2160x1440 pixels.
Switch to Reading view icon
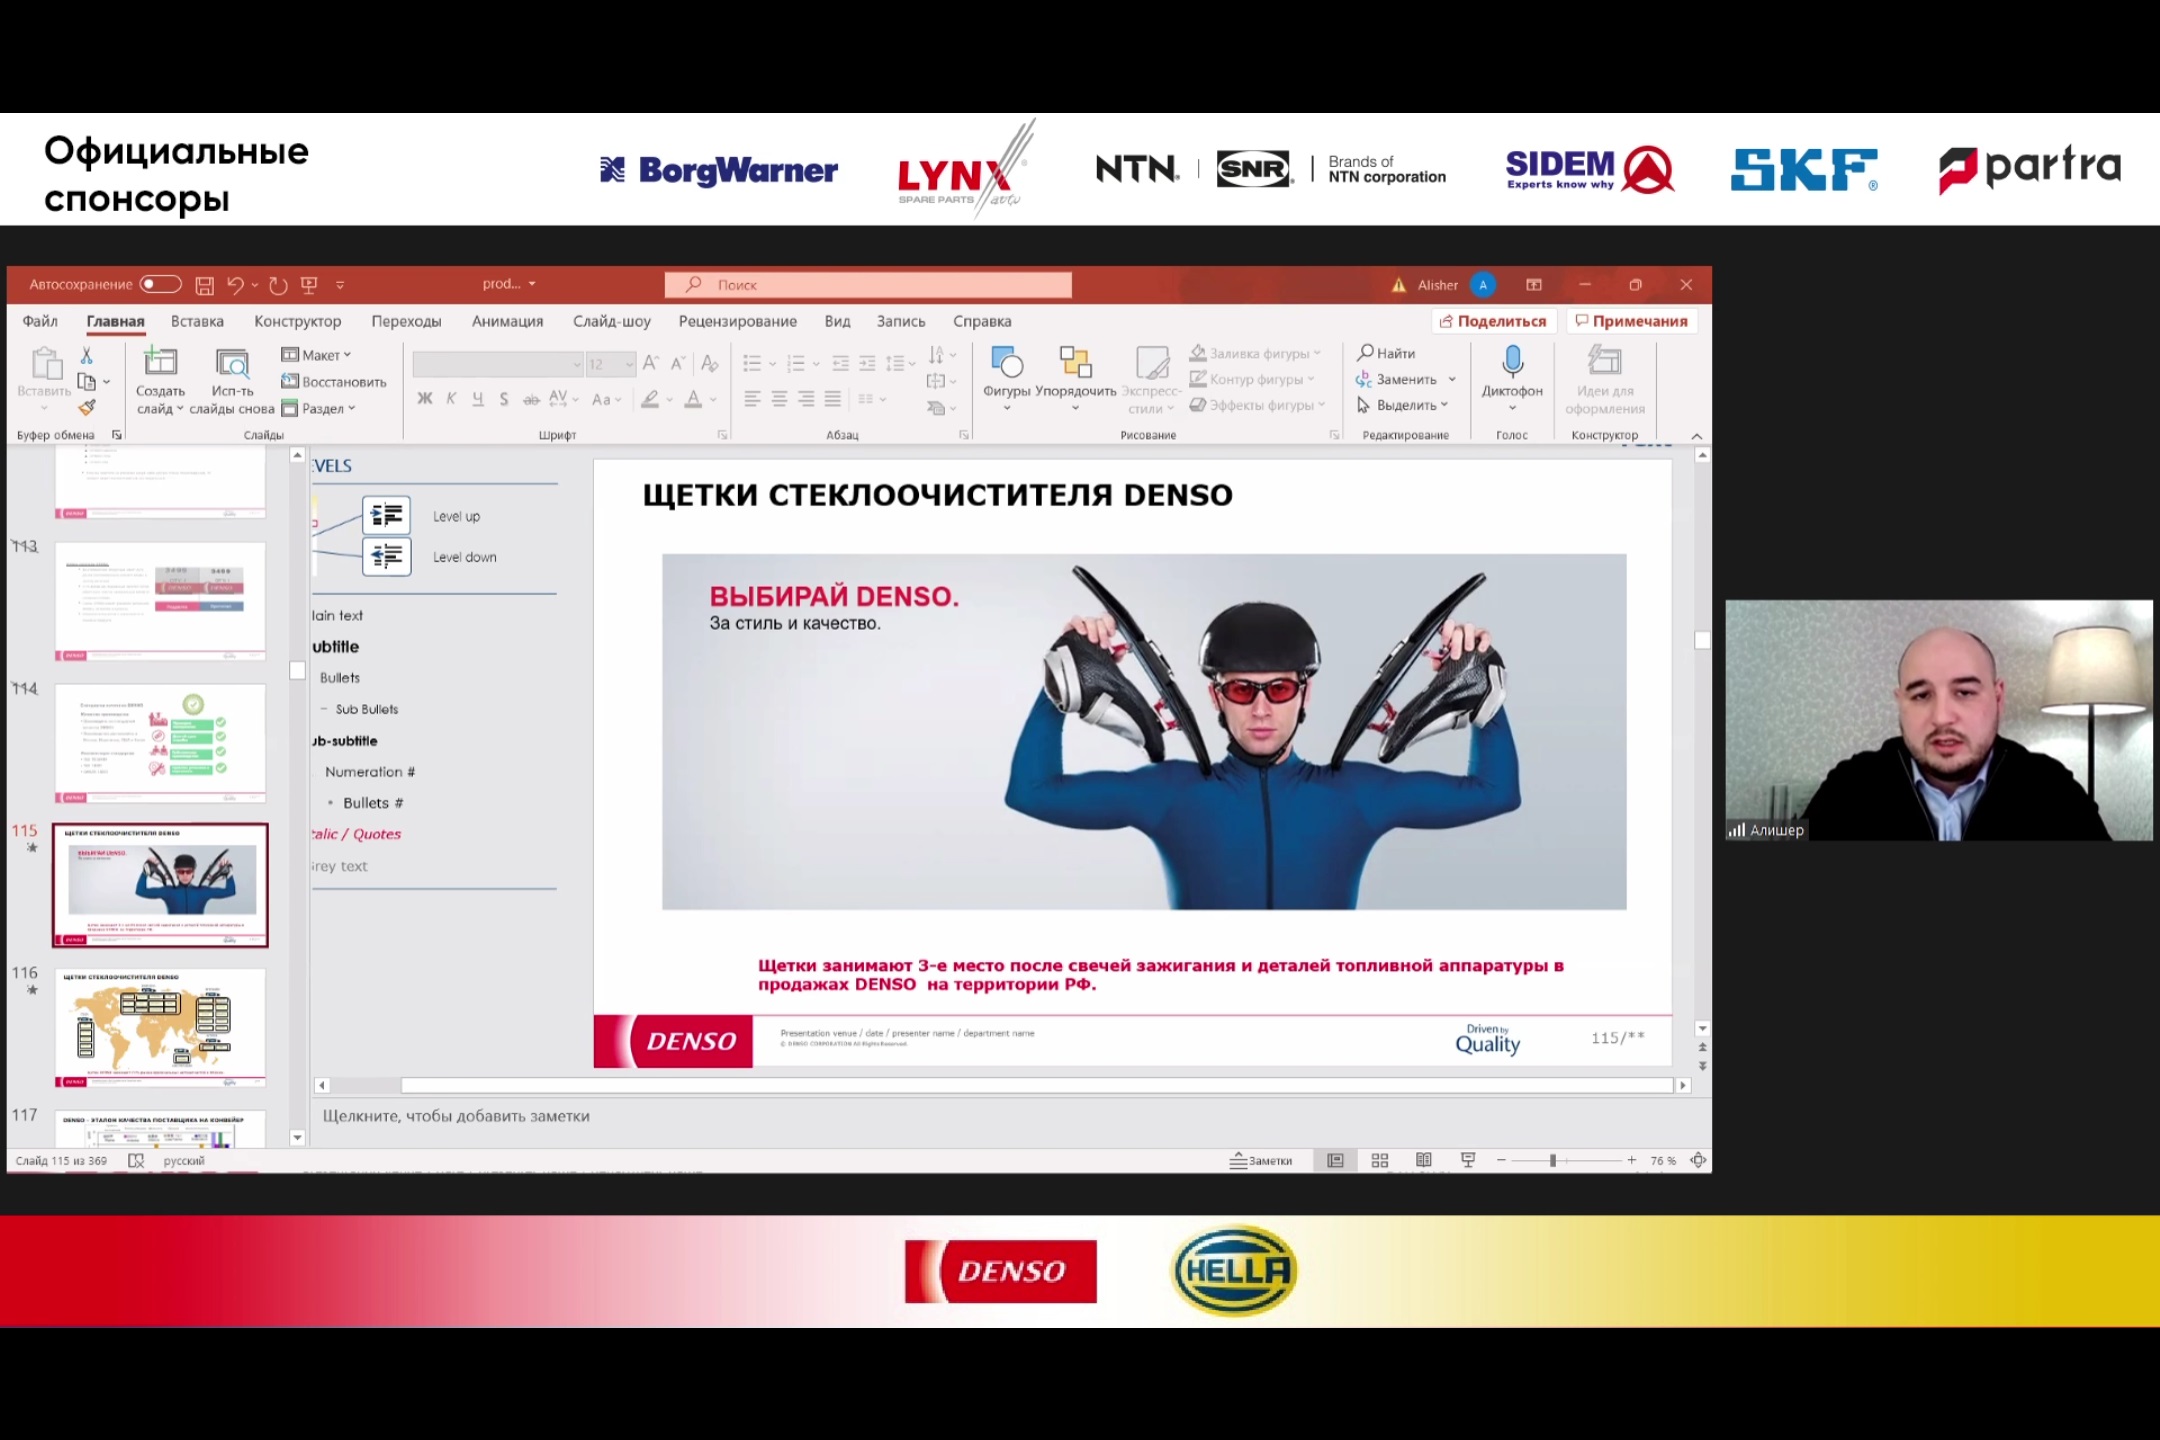tap(1424, 1160)
